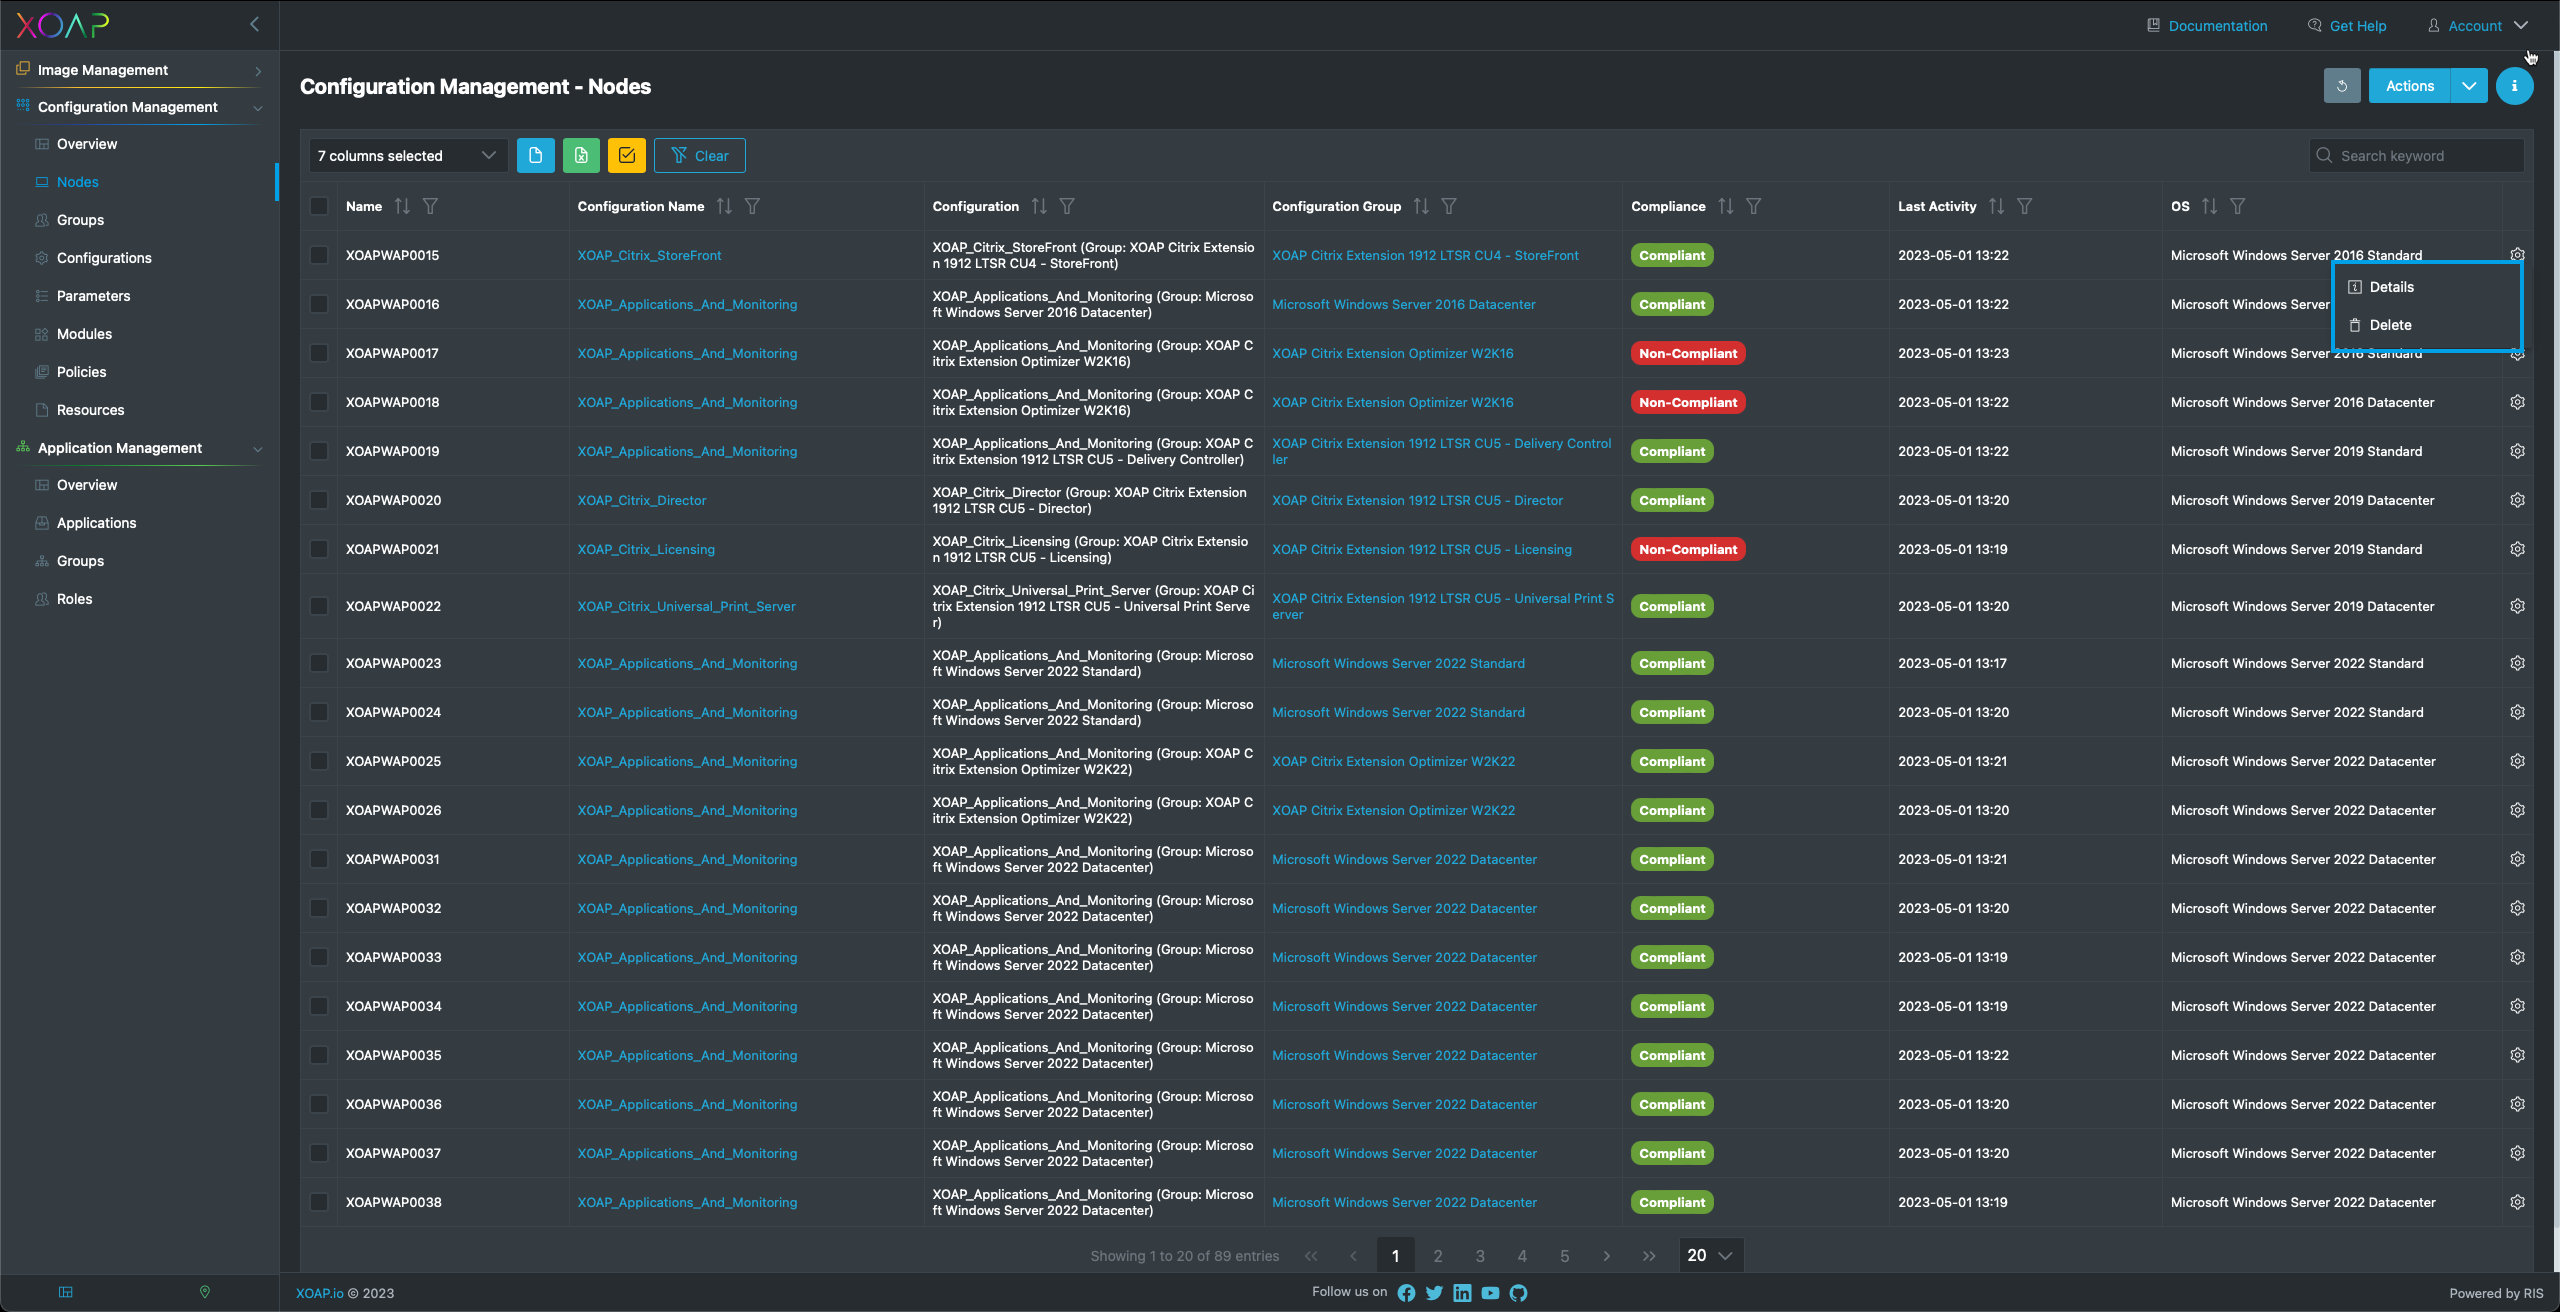
Task: Open filter funnel for Compliance column
Action: (x=1754, y=206)
